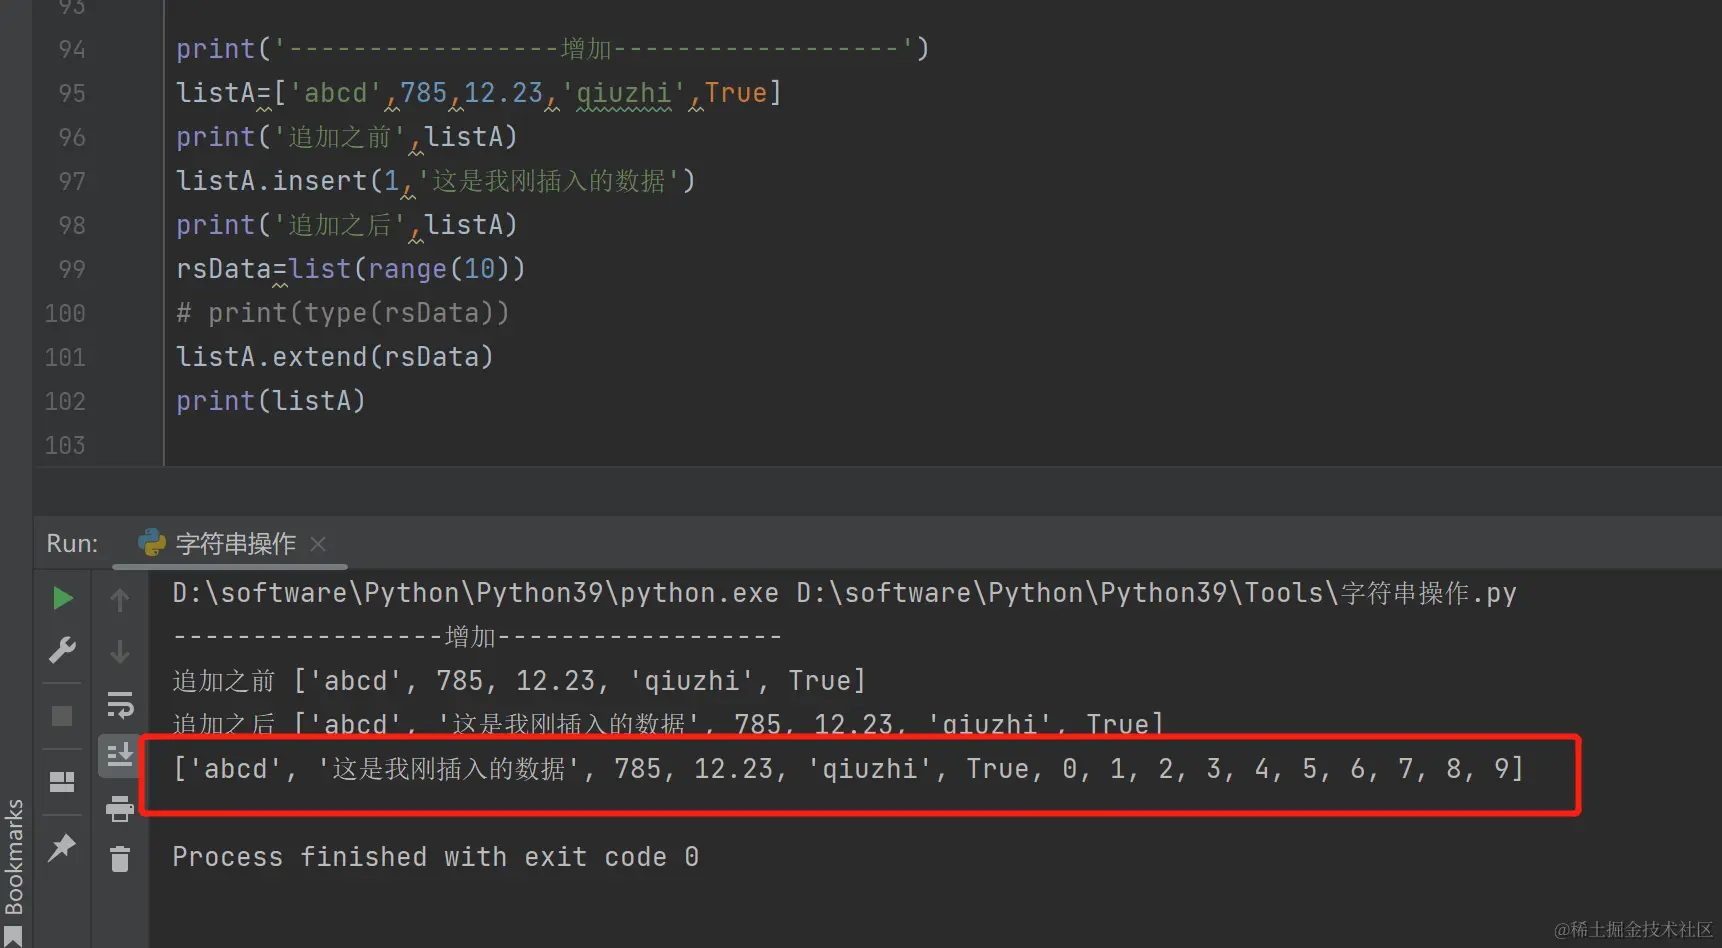
Task: Click the print(listA) code line
Action: pyautogui.click(x=271, y=401)
